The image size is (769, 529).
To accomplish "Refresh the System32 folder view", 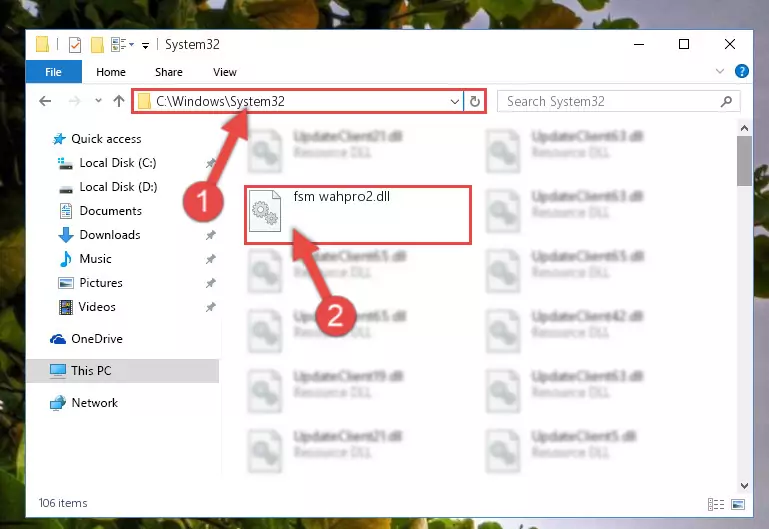I will (x=474, y=101).
